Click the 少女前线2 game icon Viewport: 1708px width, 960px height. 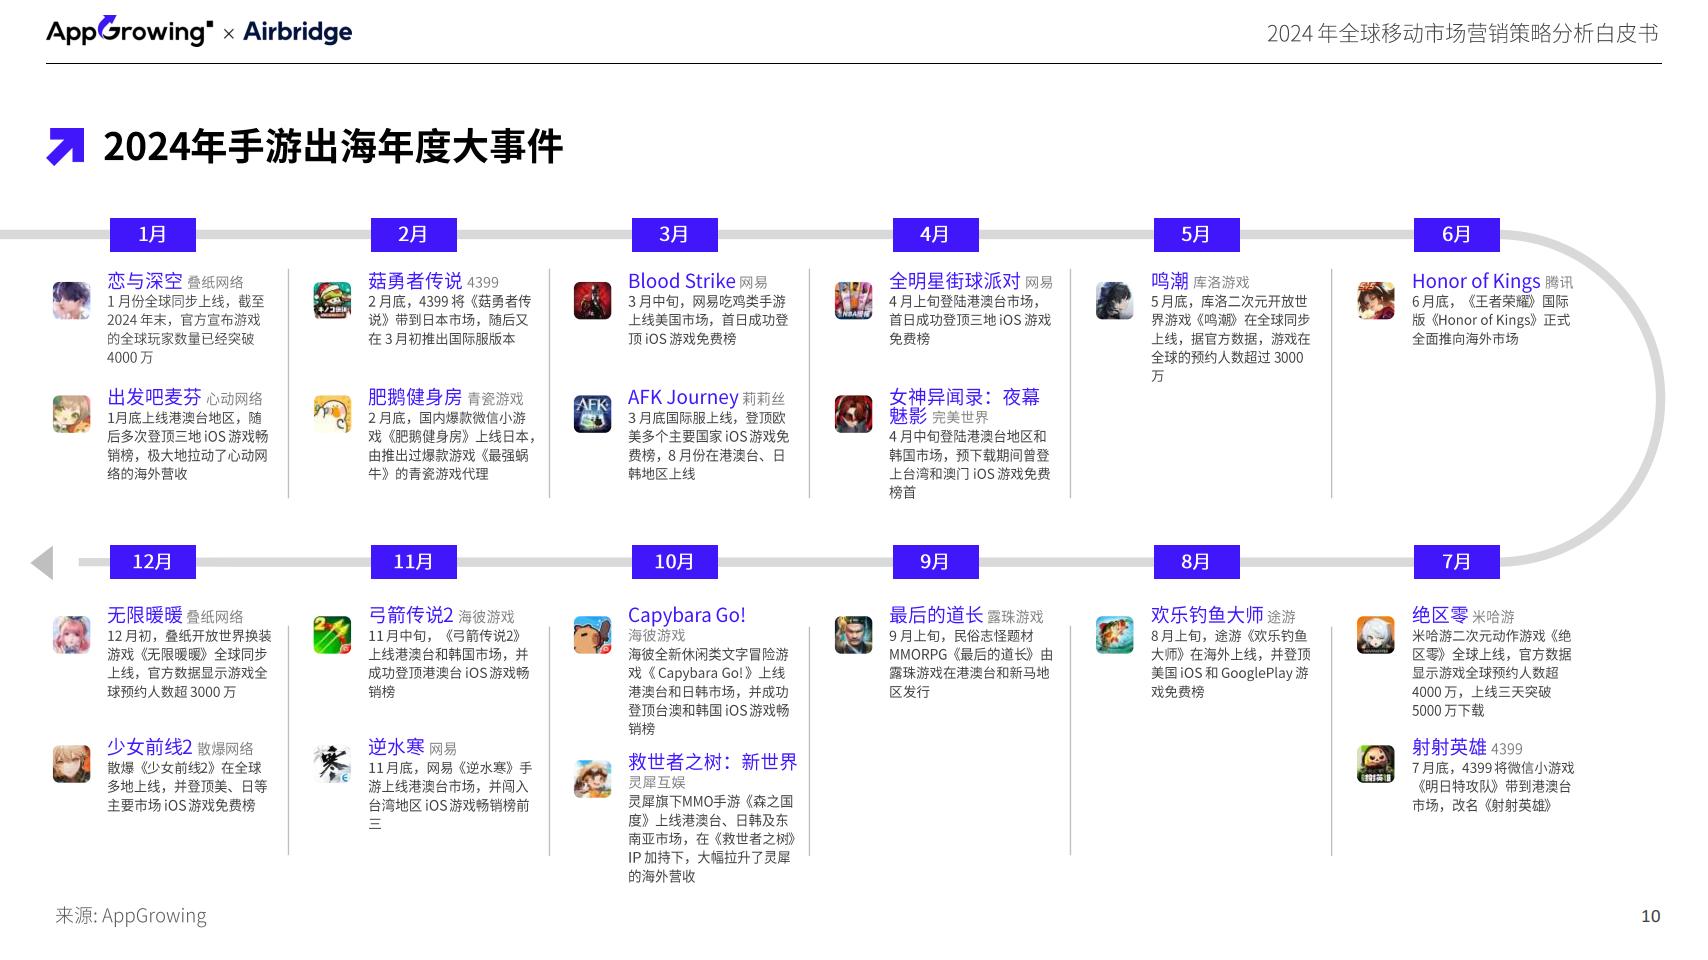pyautogui.click(x=71, y=764)
